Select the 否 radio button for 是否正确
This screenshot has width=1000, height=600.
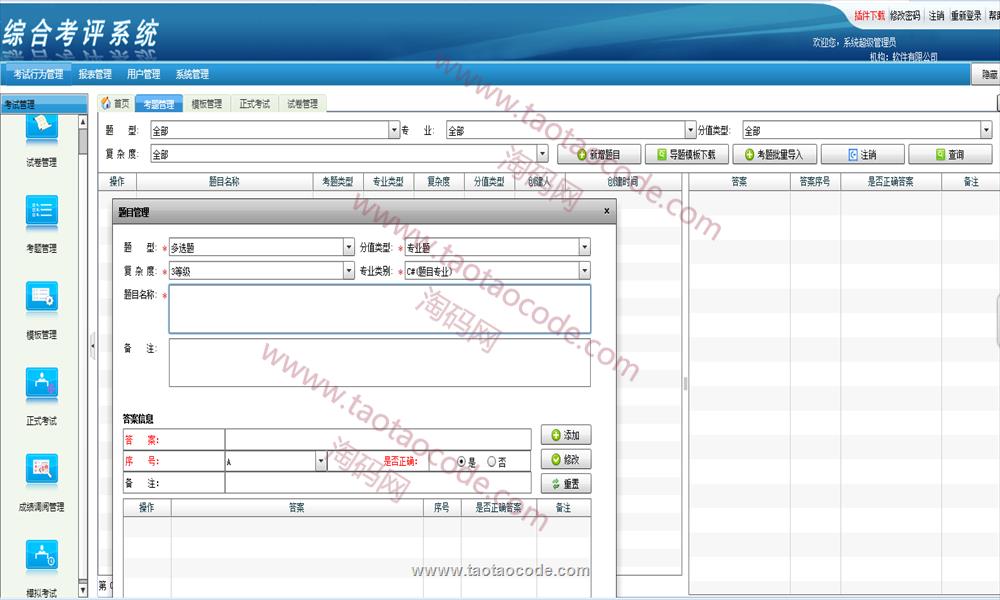click(491, 462)
